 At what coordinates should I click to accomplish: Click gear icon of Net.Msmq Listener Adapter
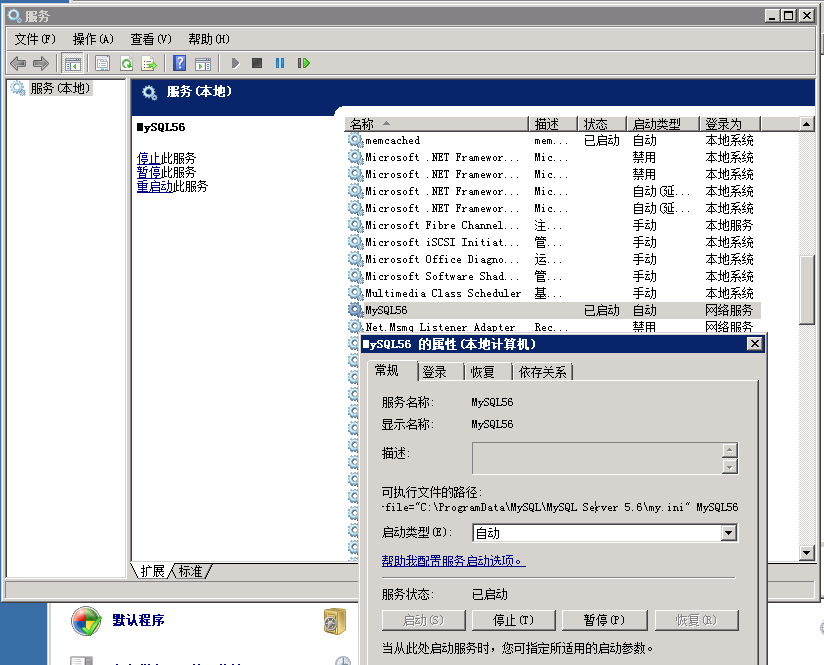[355, 327]
